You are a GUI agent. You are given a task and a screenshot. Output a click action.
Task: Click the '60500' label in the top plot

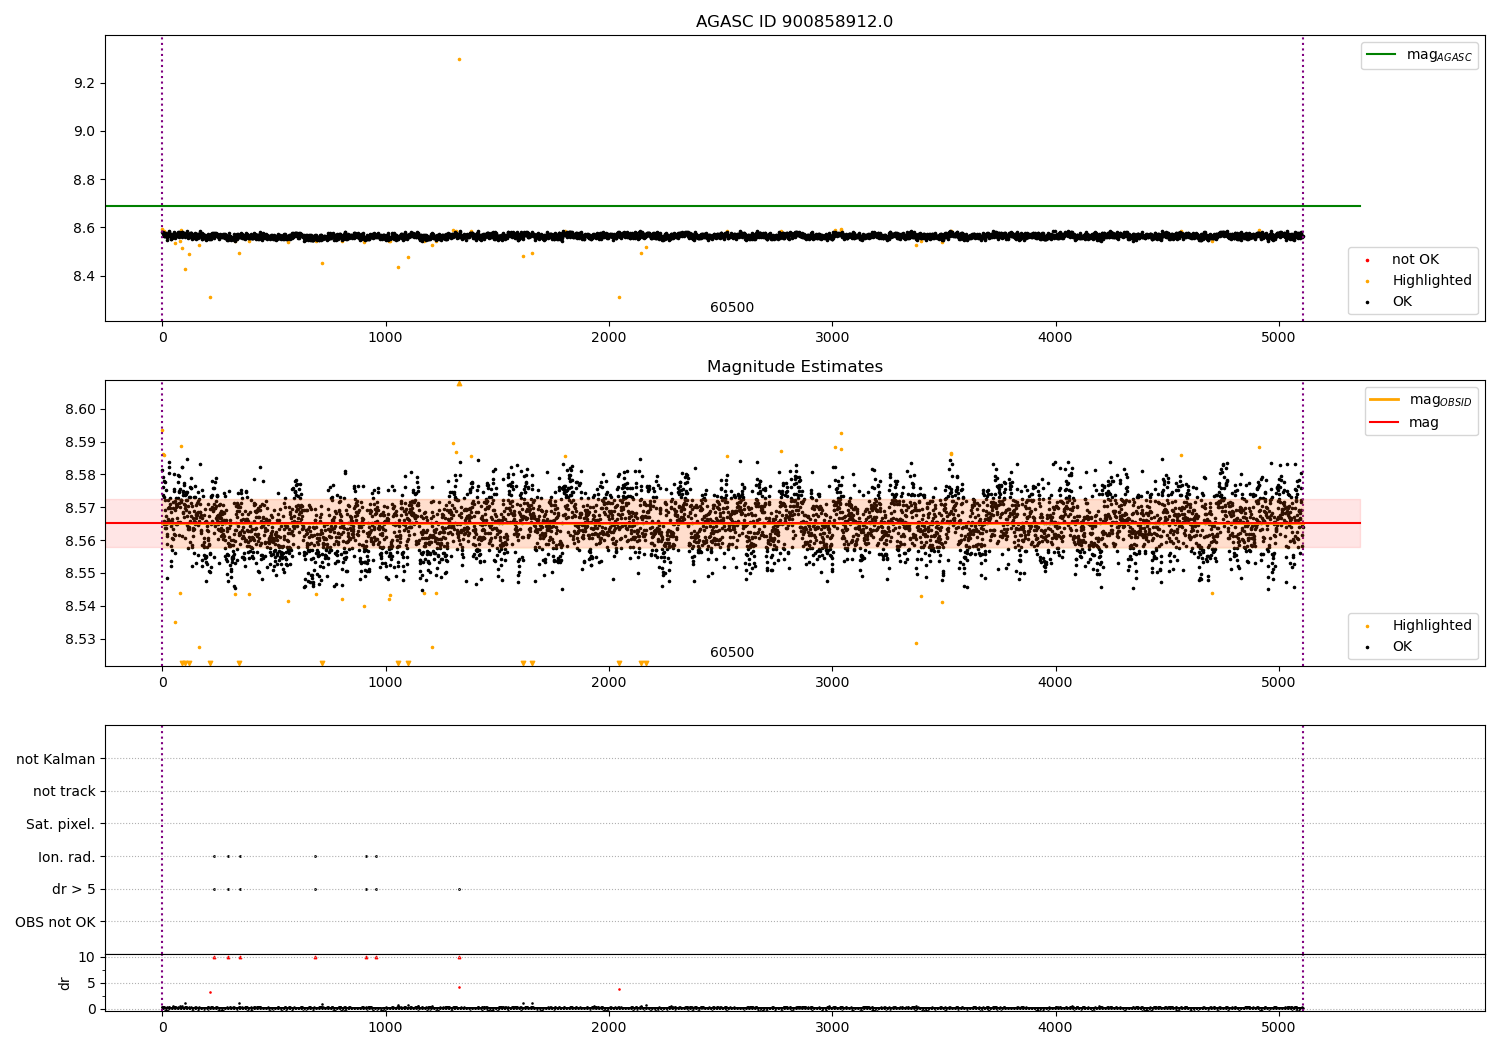click(732, 308)
